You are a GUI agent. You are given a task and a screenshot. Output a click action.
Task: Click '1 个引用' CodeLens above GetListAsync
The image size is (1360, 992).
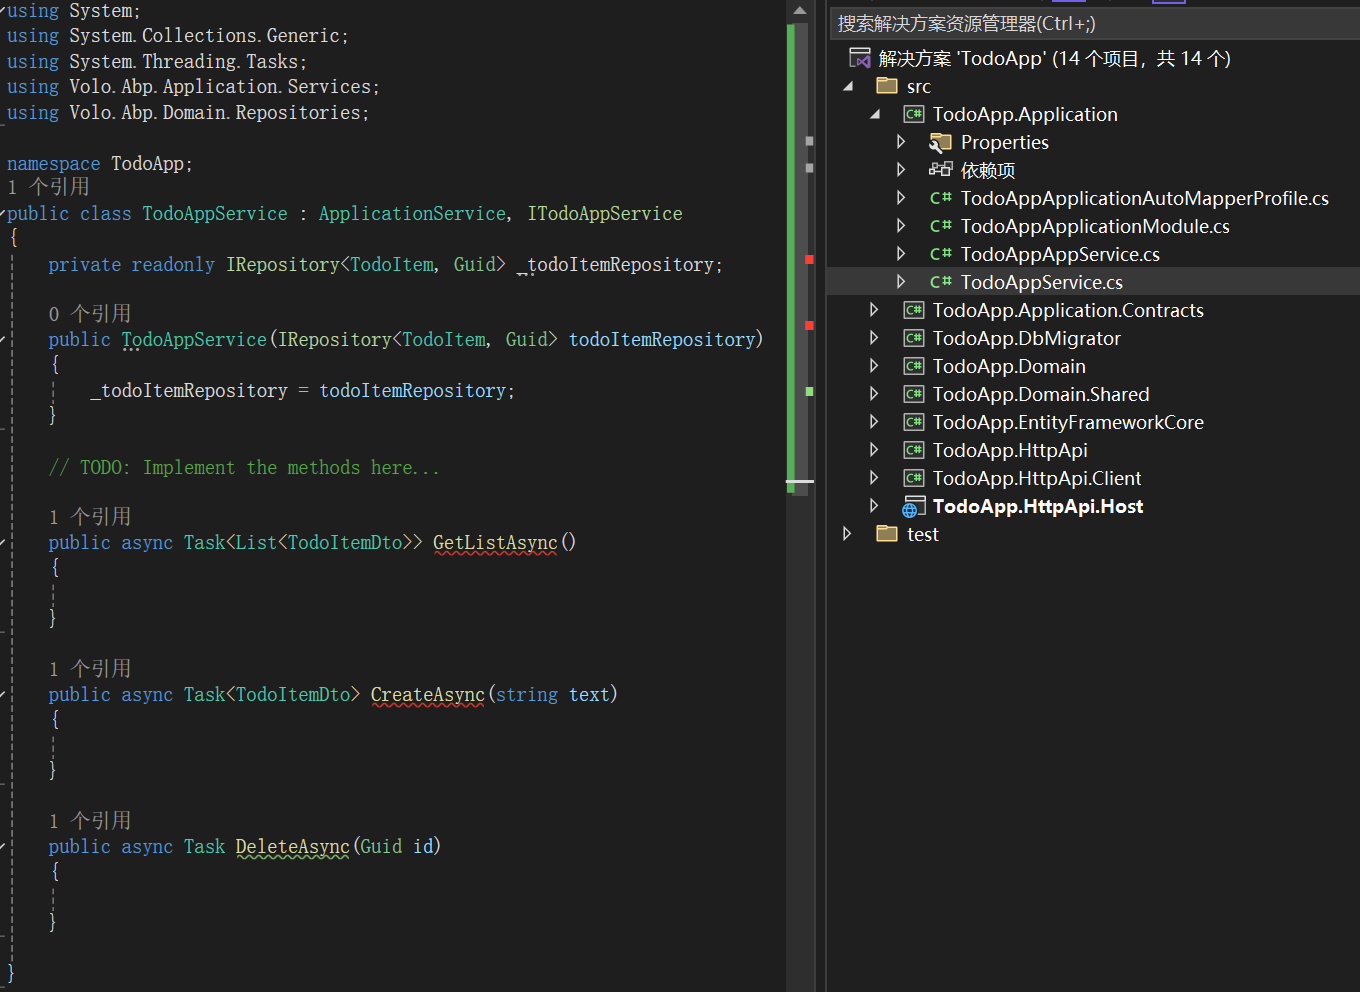[90, 517]
